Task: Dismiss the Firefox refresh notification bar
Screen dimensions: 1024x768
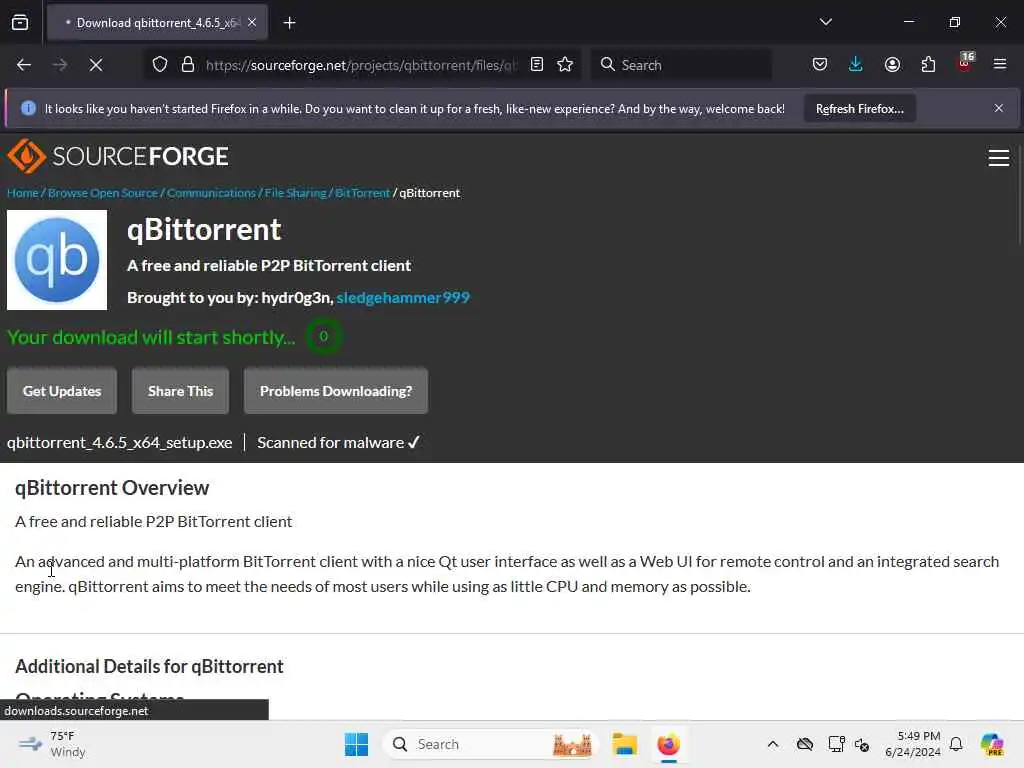Action: pos(999,108)
